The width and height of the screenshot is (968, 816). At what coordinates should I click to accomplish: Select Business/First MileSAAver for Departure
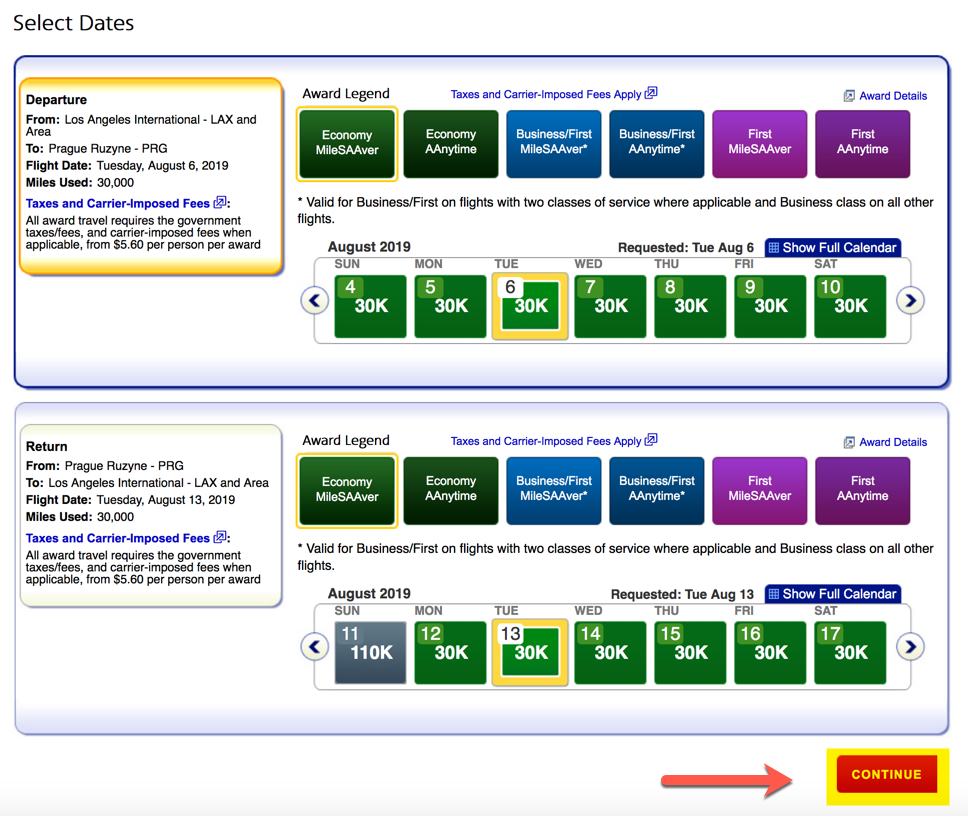tap(554, 143)
